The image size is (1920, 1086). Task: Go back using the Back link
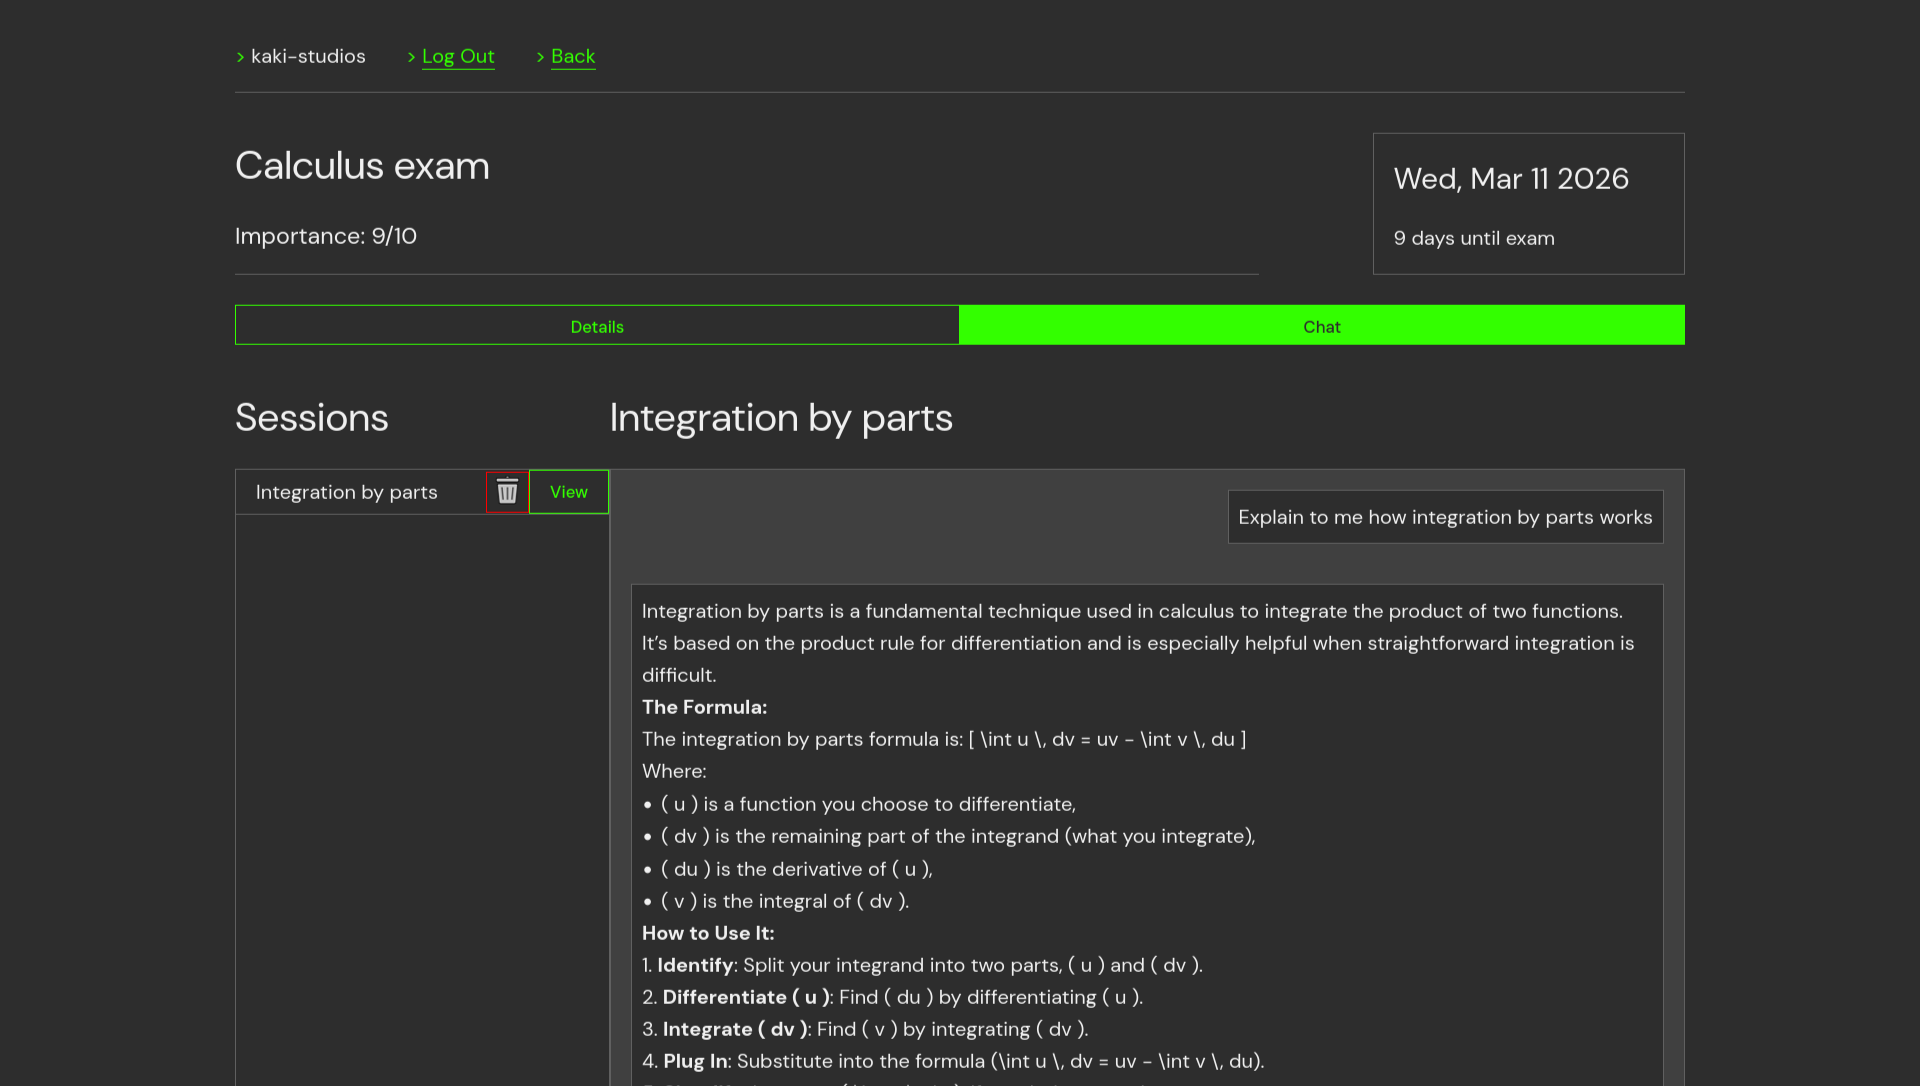(x=573, y=57)
